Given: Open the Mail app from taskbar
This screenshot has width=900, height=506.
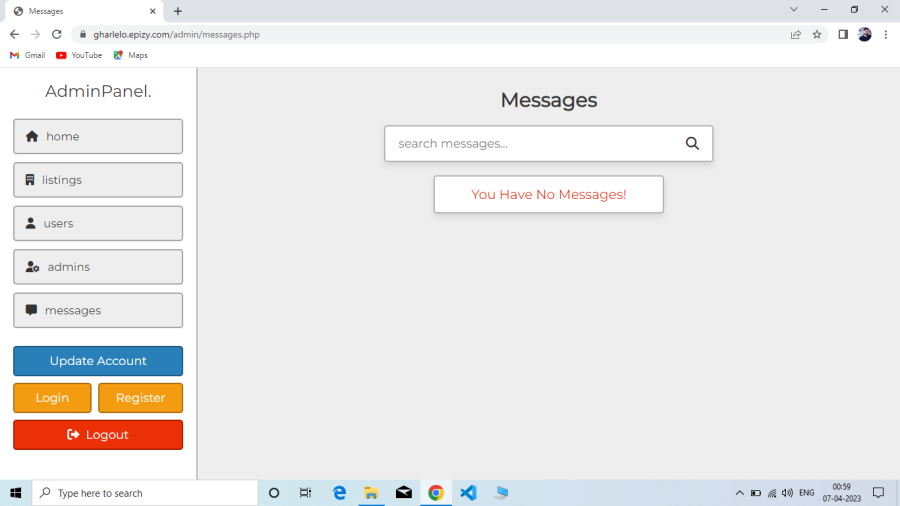Looking at the screenshot, I should point(404,493).
